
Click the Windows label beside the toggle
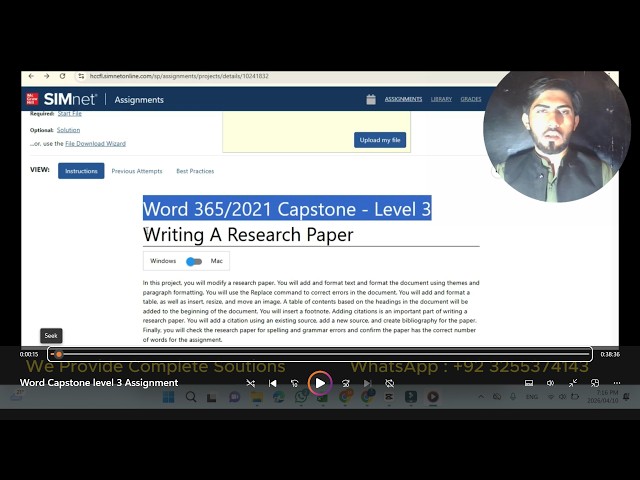(163, 261)
